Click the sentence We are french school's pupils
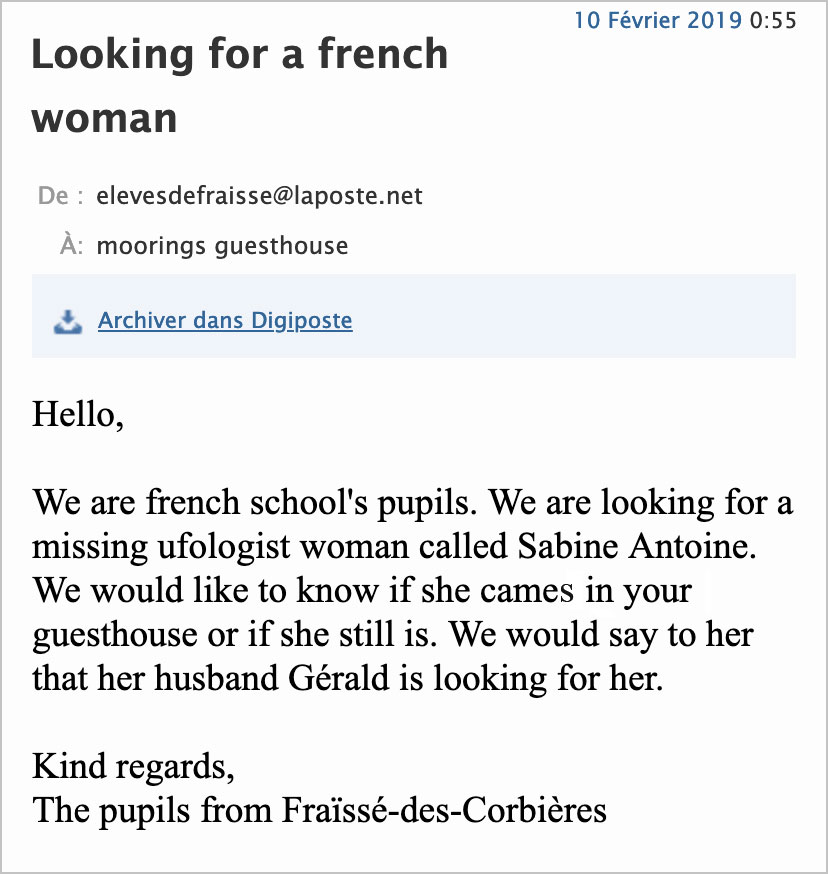The height and width of the screenshot is (874, 828). tap(255, 504)
